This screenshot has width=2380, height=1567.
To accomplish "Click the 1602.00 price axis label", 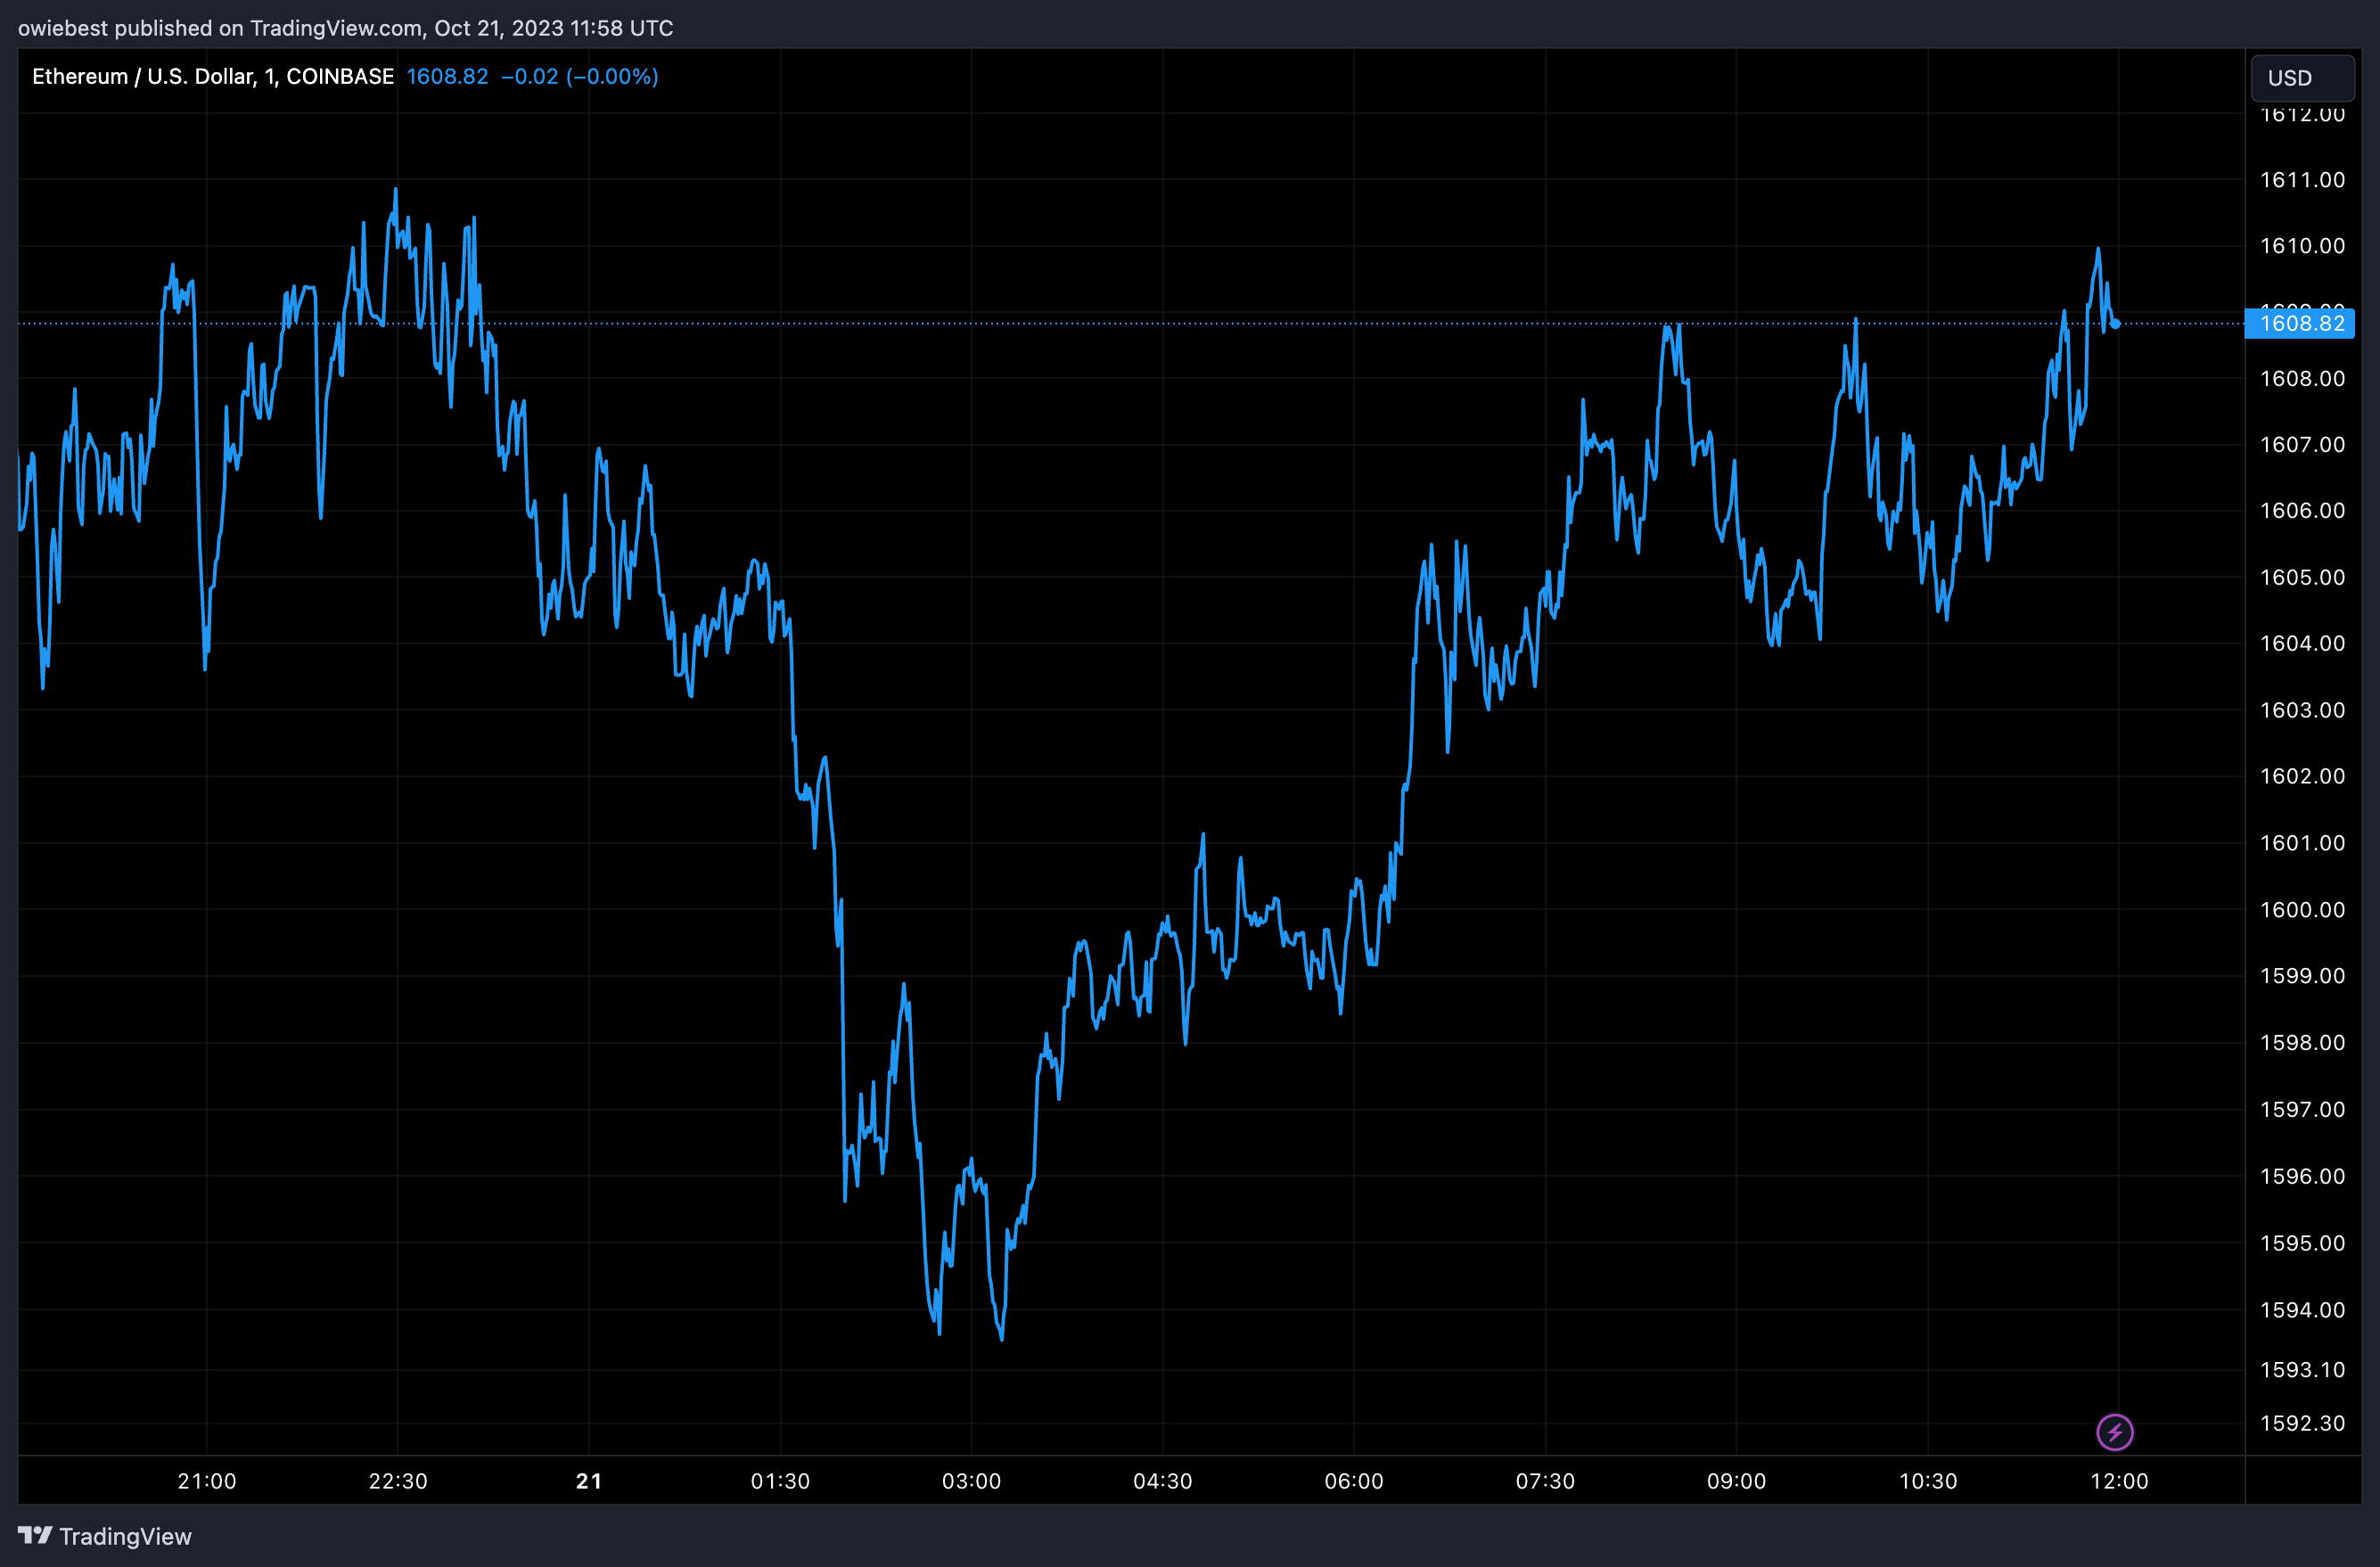I will click(x=2302, y=777).
